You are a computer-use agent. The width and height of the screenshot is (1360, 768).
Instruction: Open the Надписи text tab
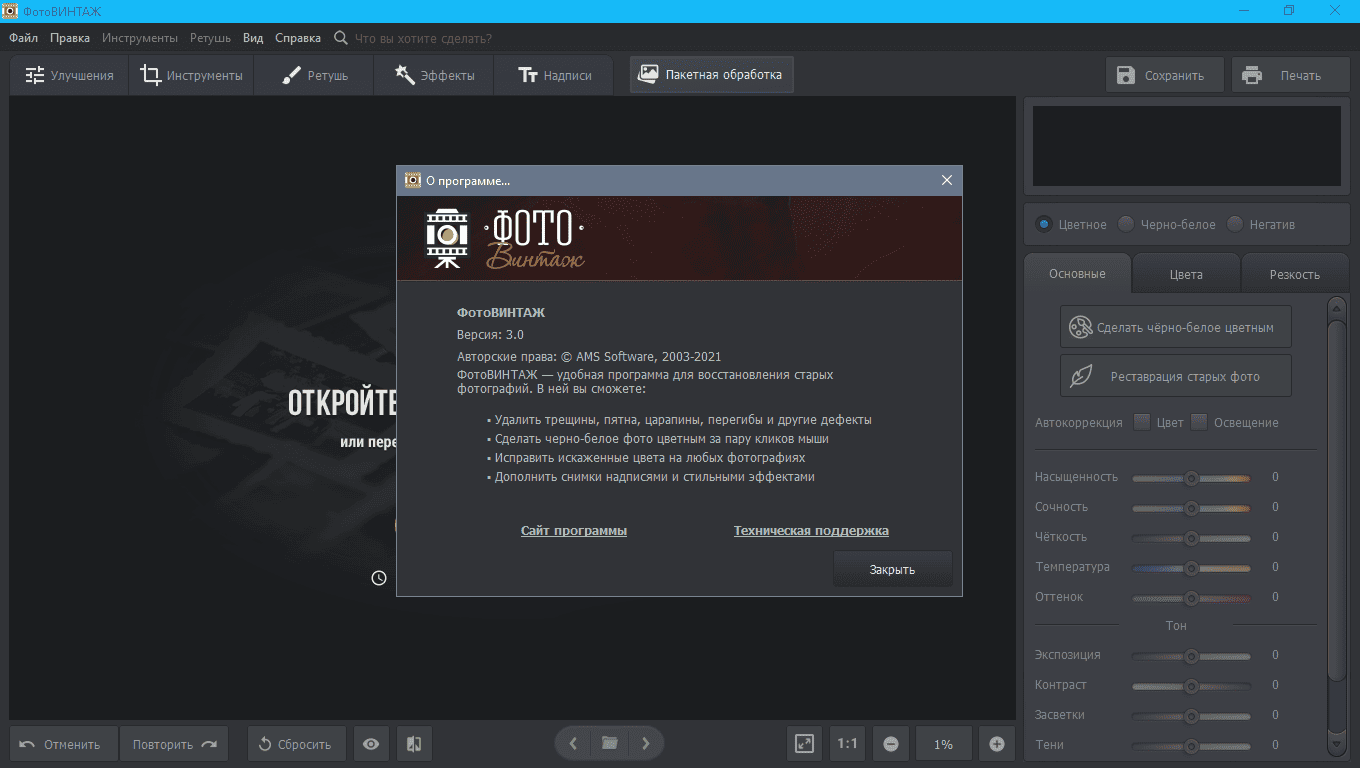(554, 75)
